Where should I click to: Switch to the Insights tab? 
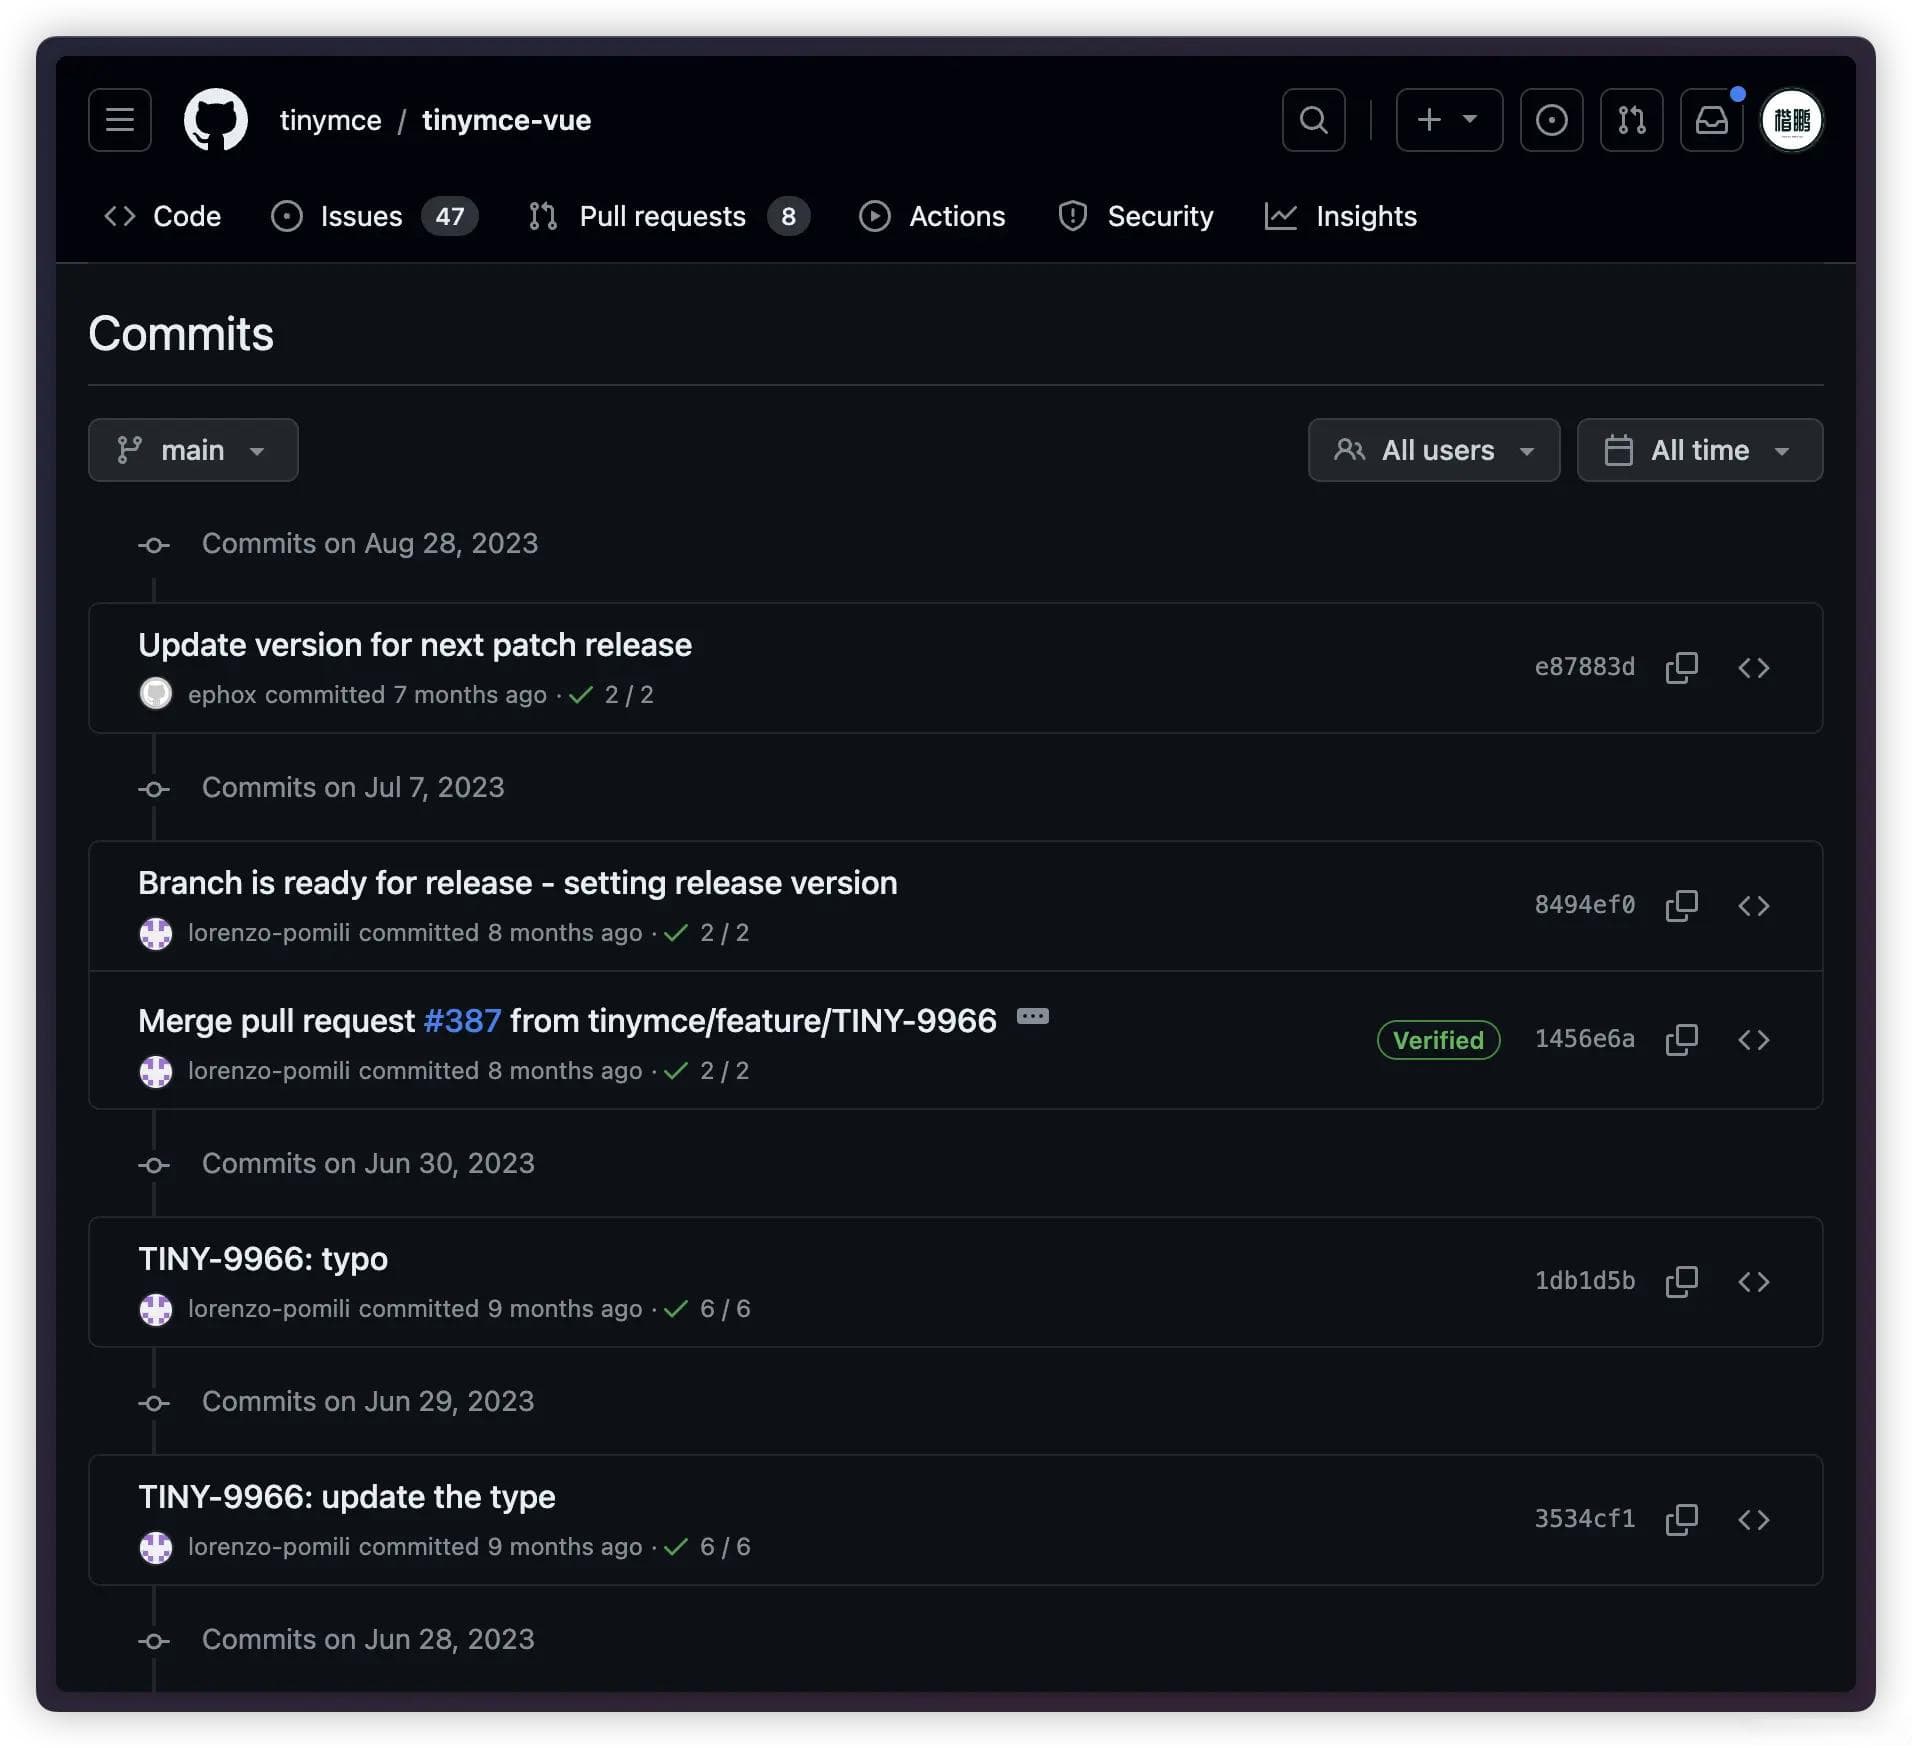[x=1341, y=216]
